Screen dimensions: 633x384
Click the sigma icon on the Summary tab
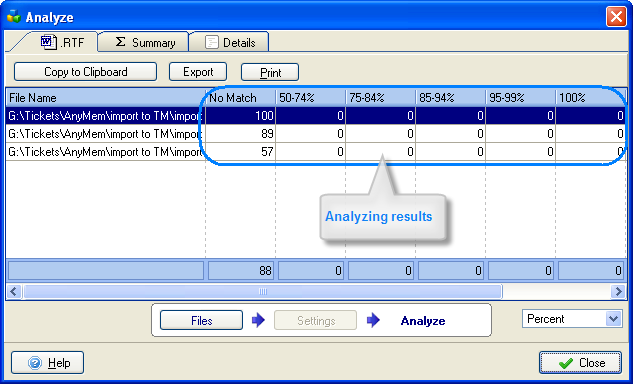tap(120, 42)
